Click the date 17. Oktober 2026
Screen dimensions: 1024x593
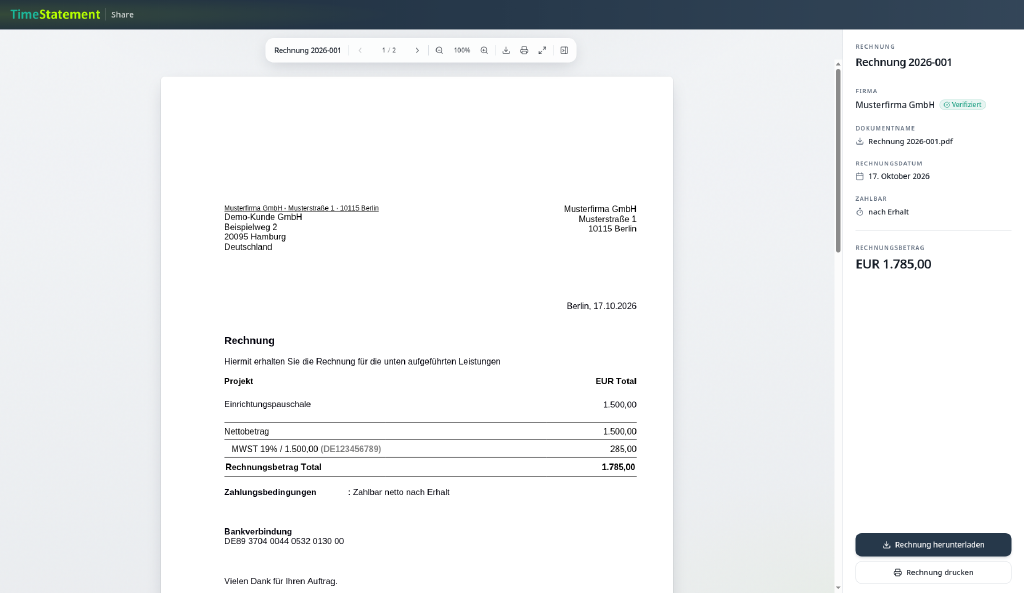pyautogui.click(x=899, y=176)
